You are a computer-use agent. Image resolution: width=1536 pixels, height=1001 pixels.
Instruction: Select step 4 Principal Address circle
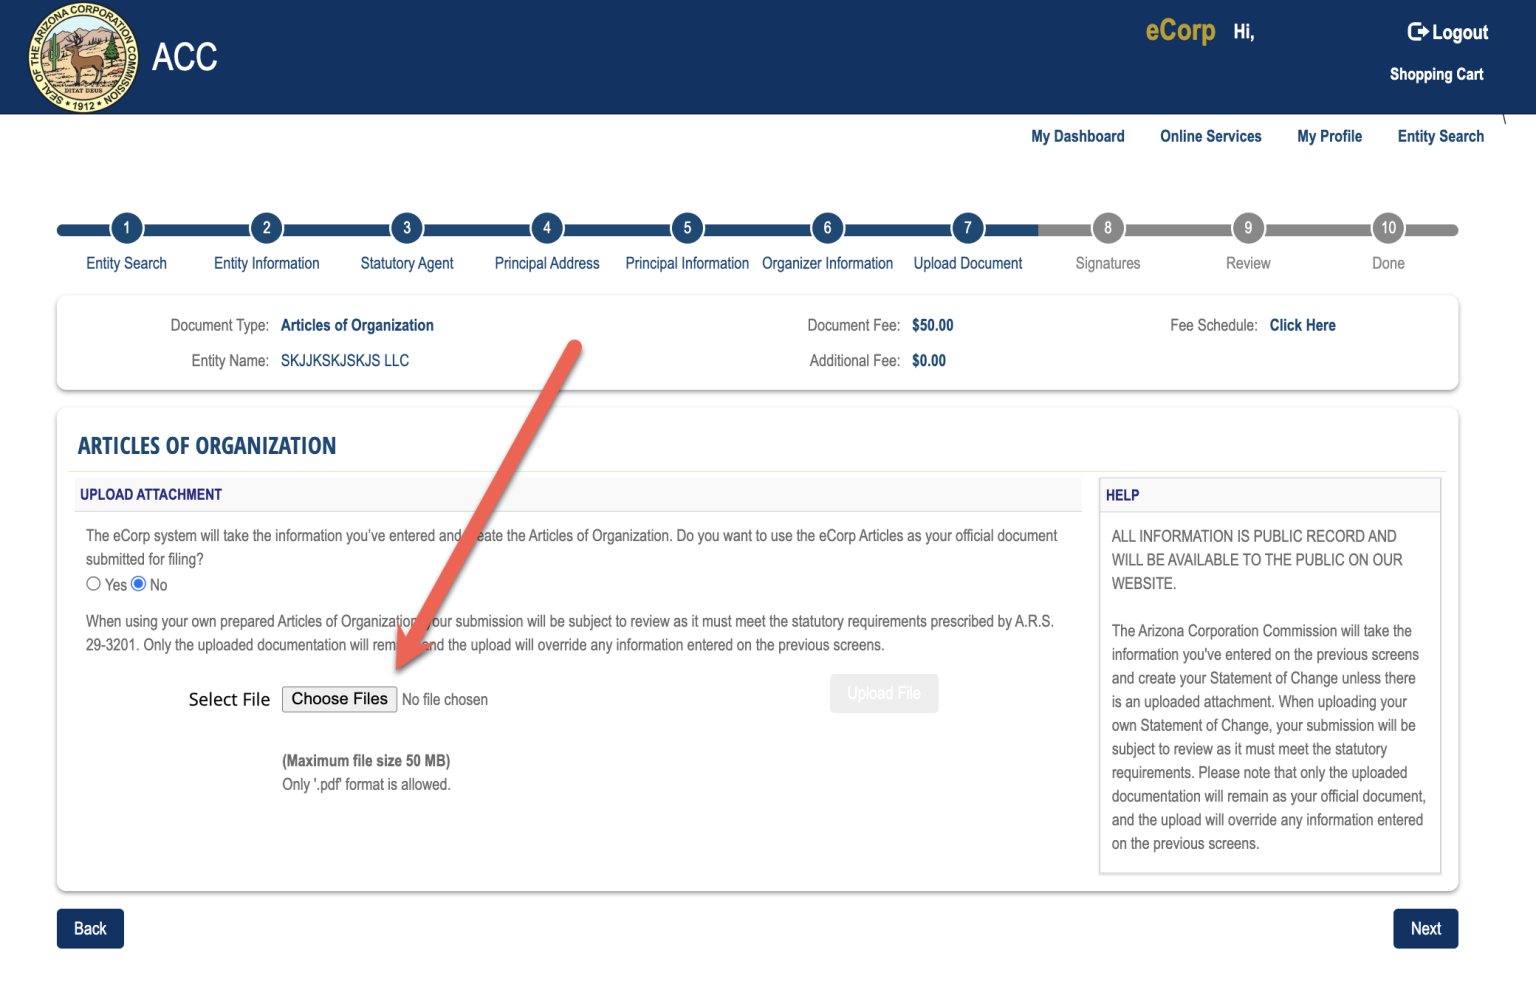coord(547,228)
